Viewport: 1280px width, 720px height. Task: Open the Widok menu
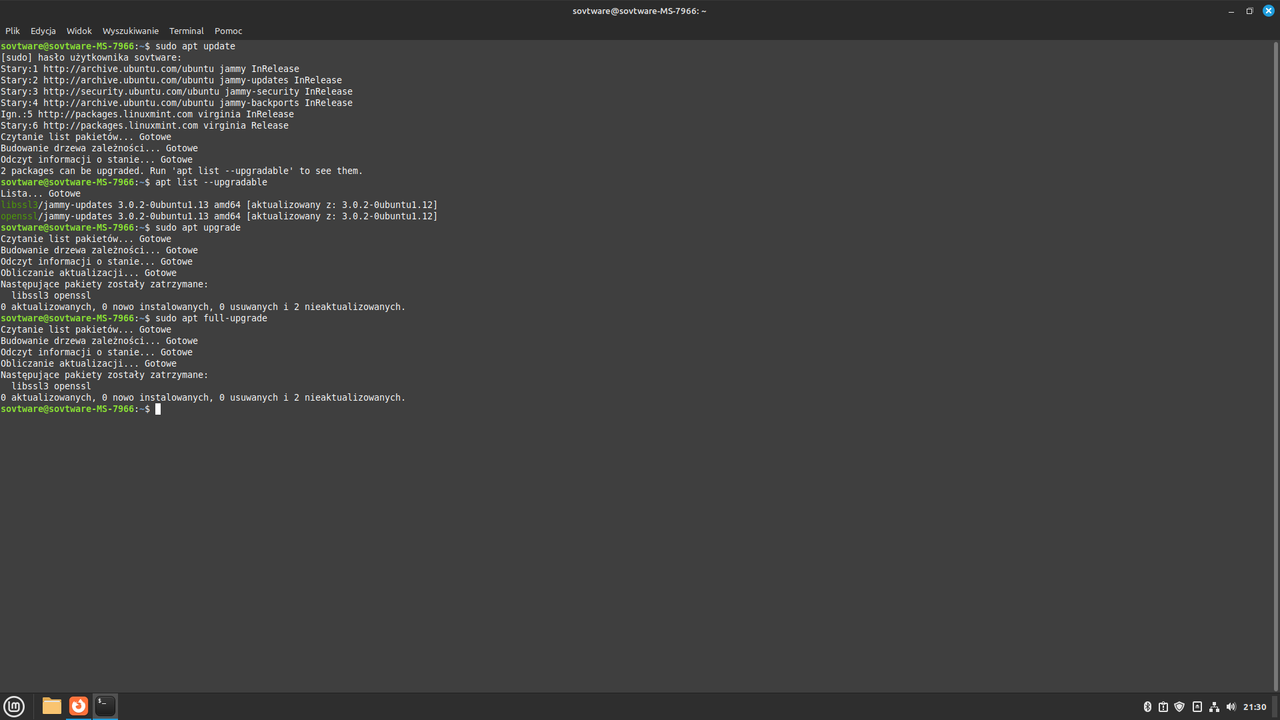(79, 31)
